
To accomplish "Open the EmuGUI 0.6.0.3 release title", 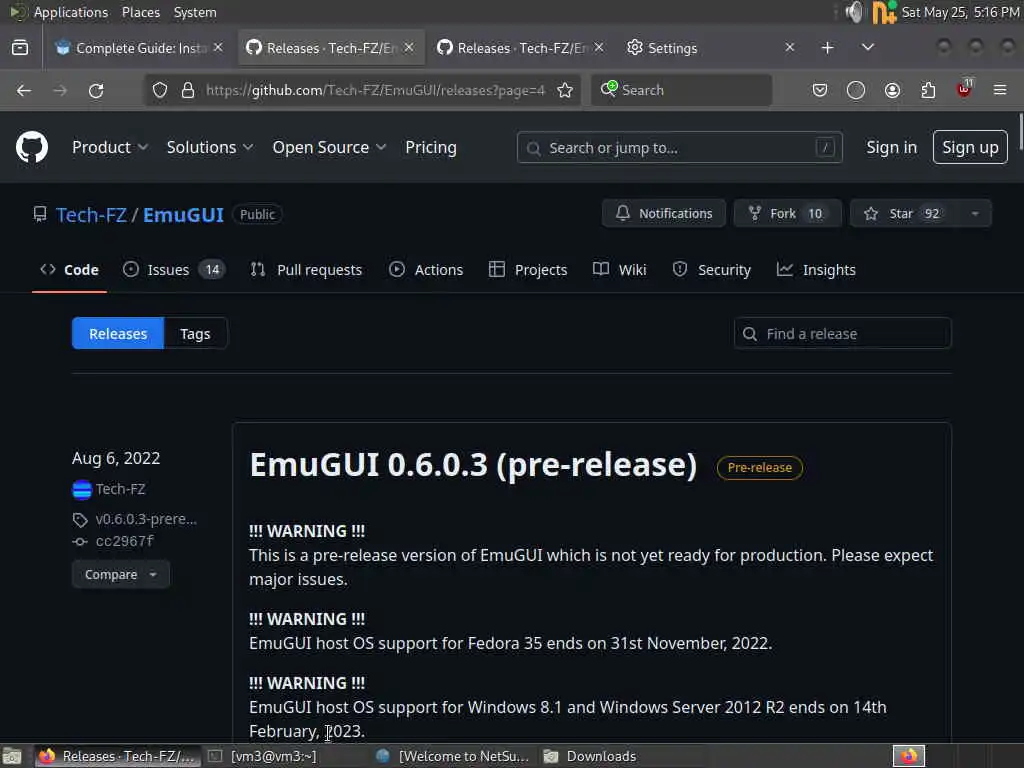I will (473, 465).
